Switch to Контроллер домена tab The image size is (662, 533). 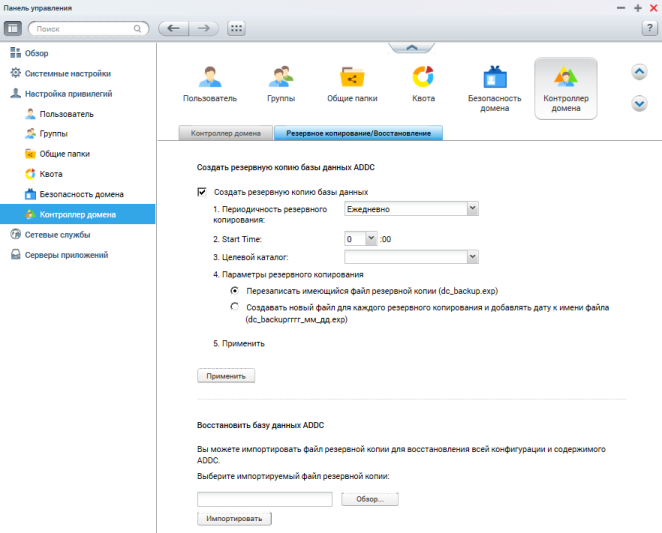[x=225, y=133]
